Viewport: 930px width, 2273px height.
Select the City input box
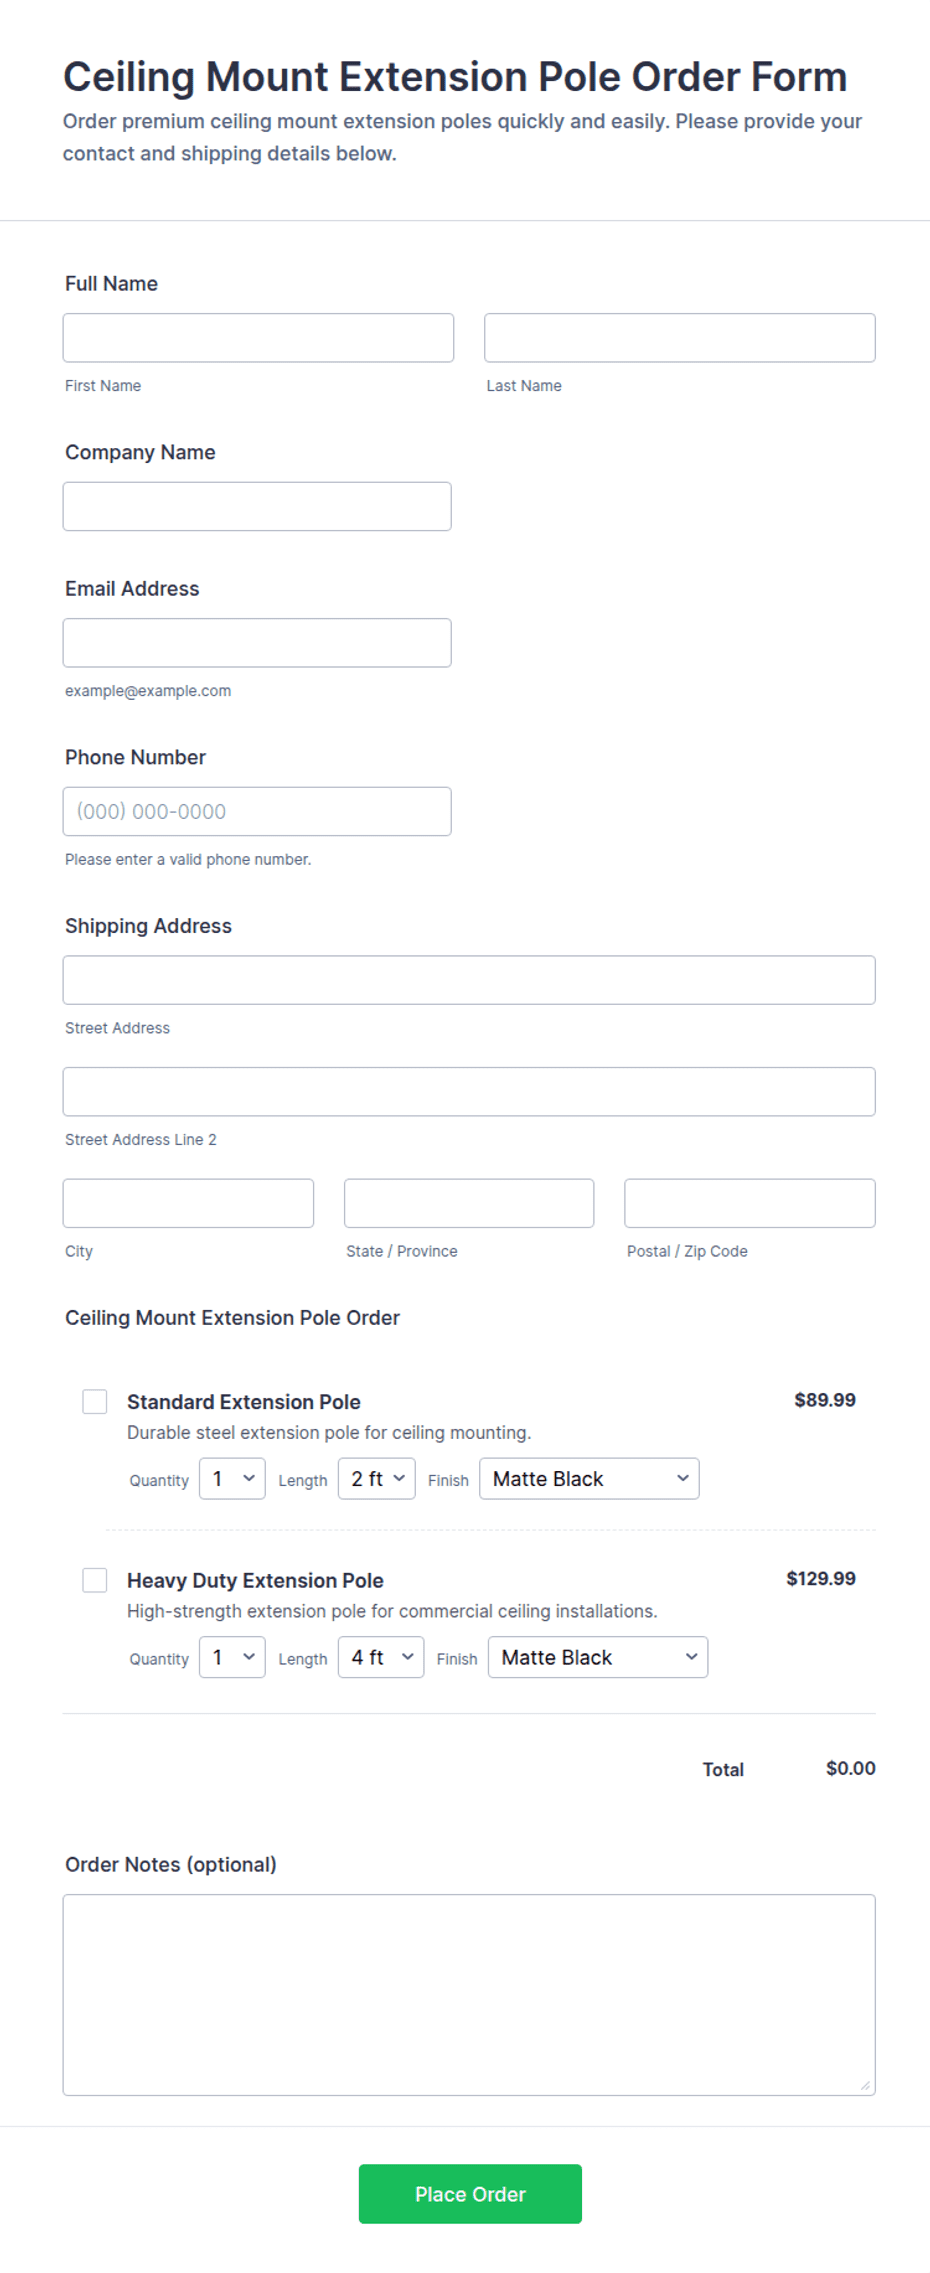[x=188, y=1203]
